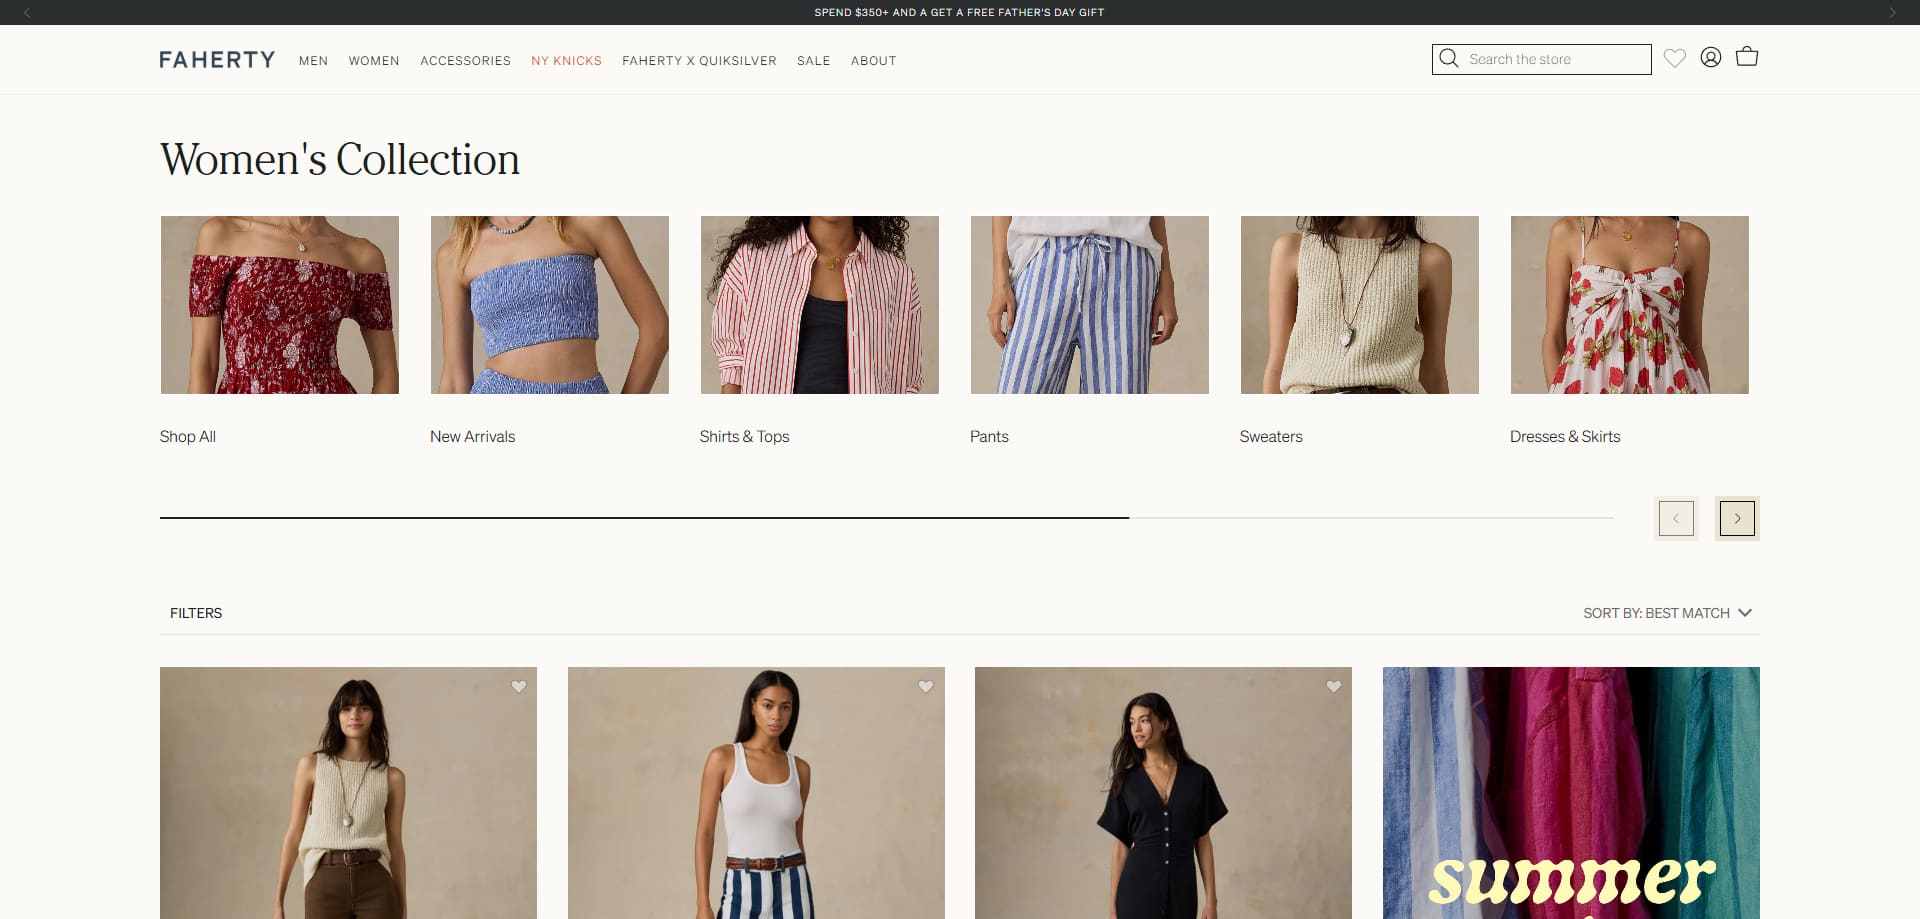Image resolution: width=1920 pixels, height=919 pixels.
Task: Go to Faherty home via logo
Action: (x=217, y=60)
